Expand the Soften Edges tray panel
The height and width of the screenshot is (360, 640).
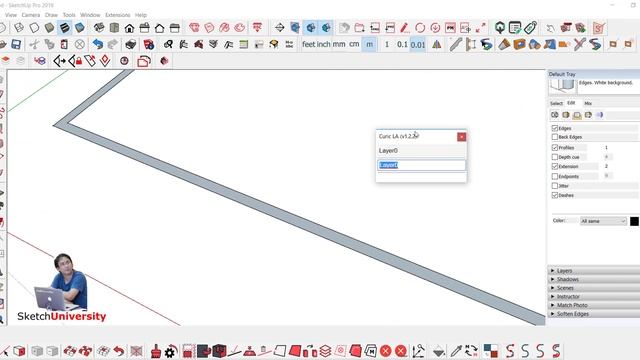pos(594,314)
